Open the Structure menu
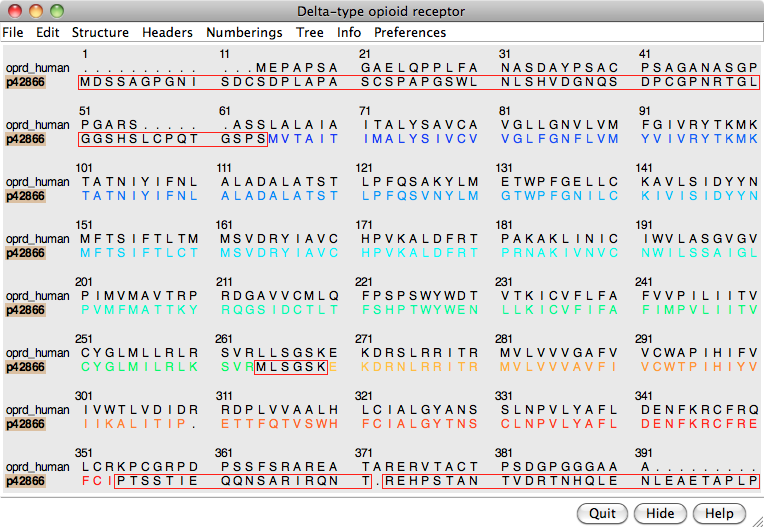The image size is (764, 528). click(x=100, y=32)
